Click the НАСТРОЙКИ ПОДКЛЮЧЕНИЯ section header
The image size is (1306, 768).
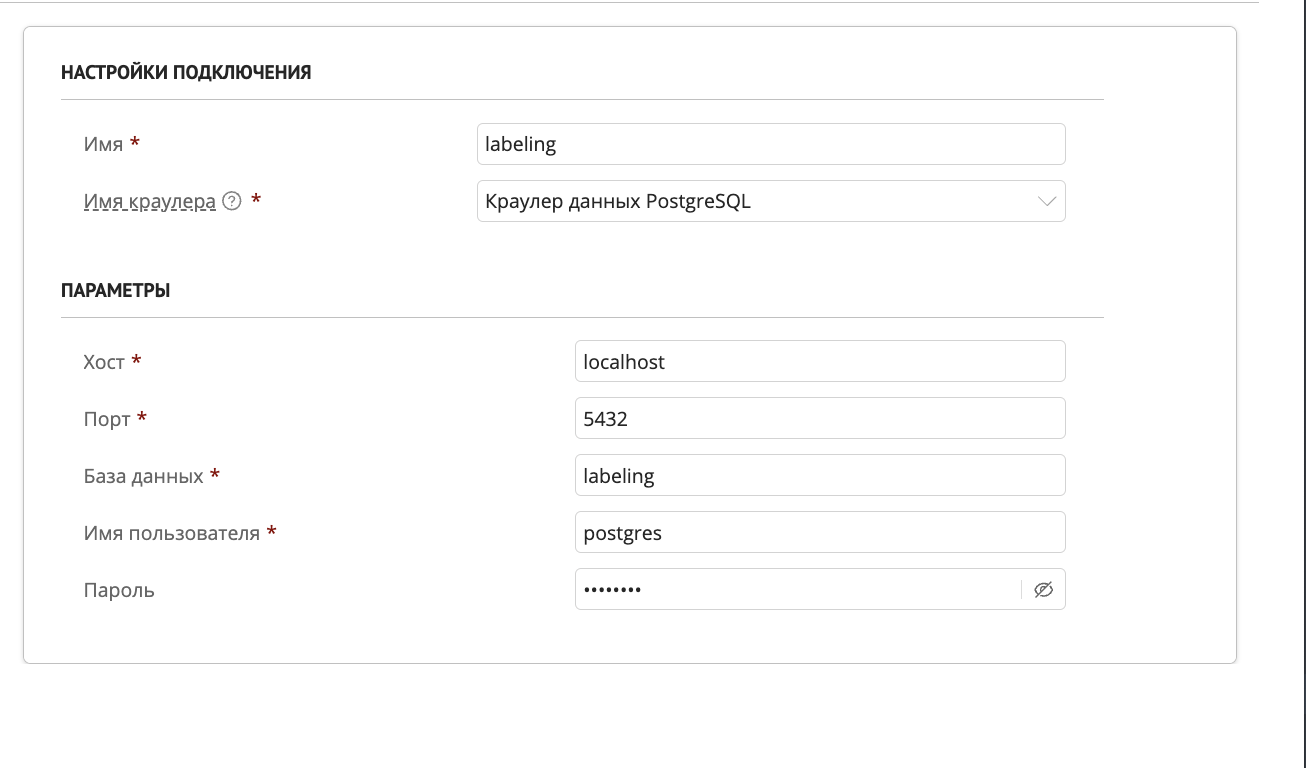tap(186, 72)
